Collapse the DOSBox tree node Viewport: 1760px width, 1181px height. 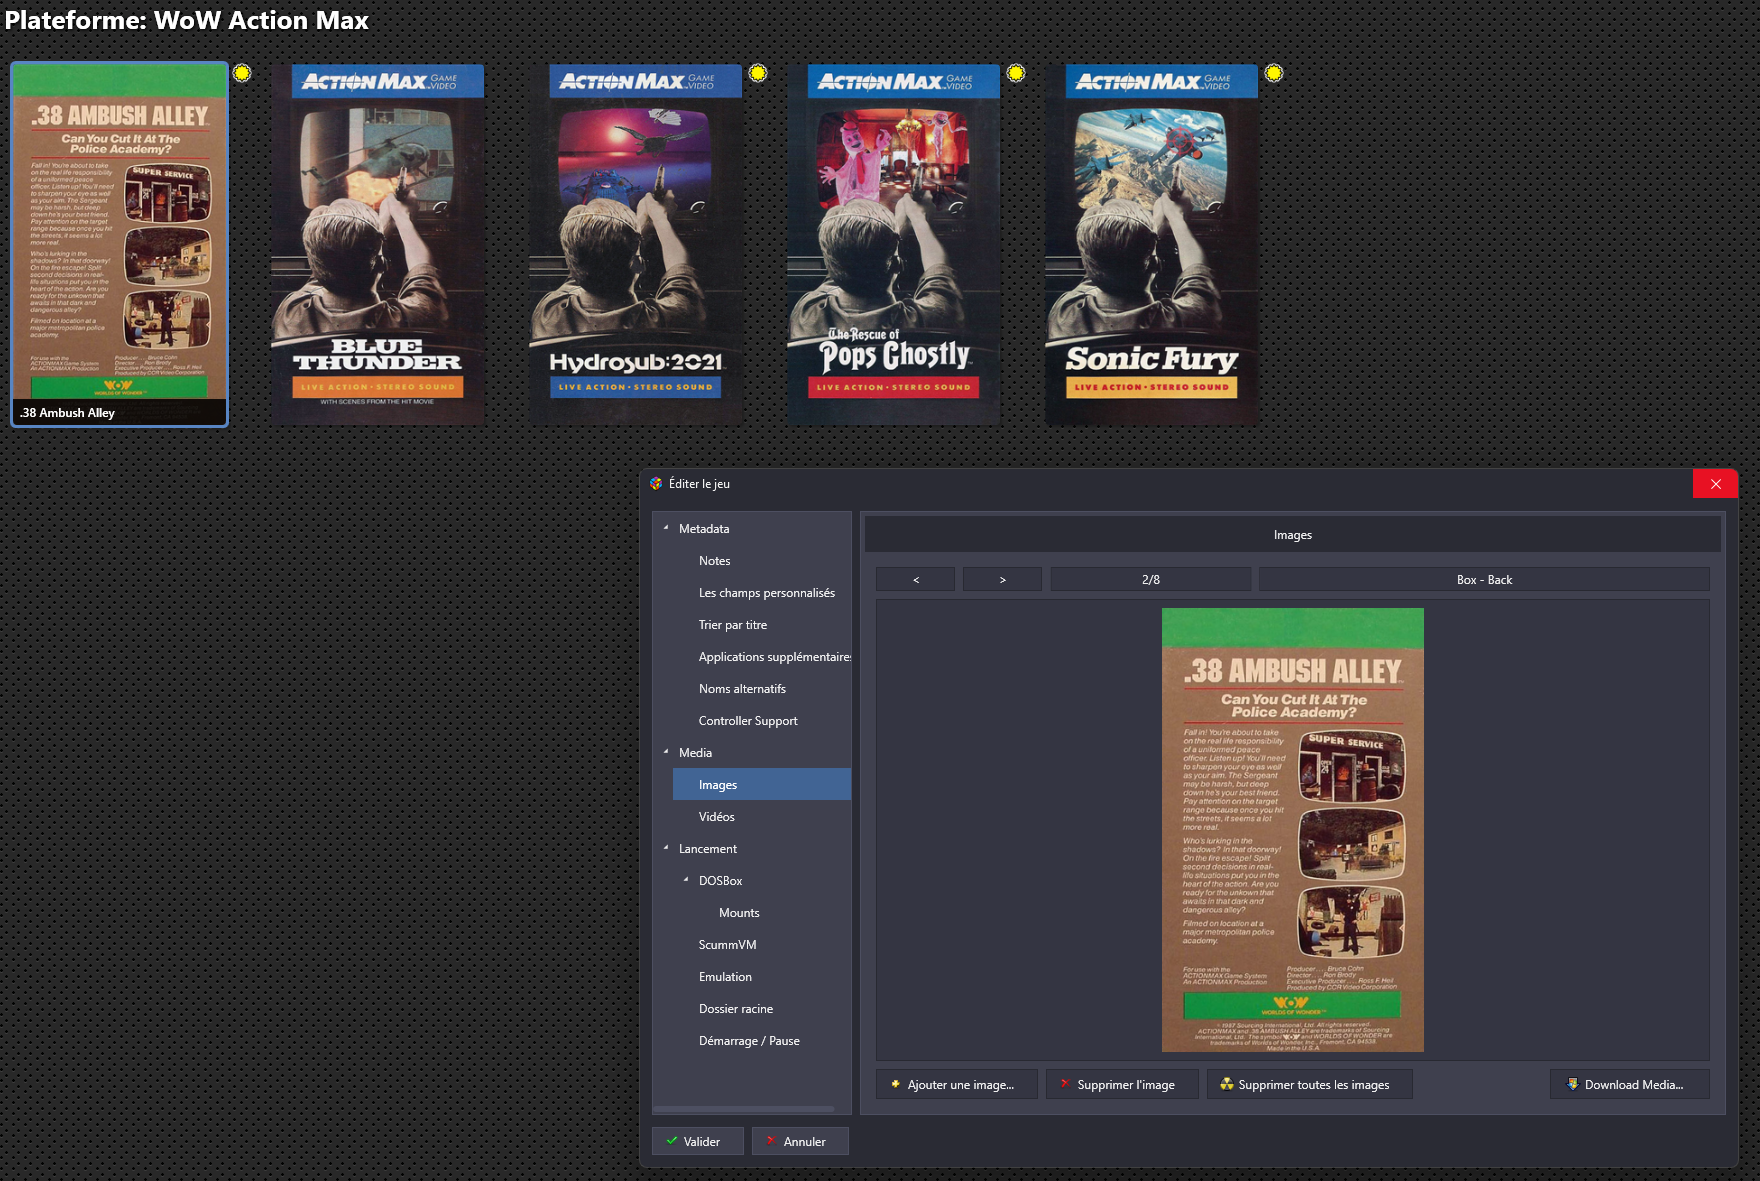(686, 880)
